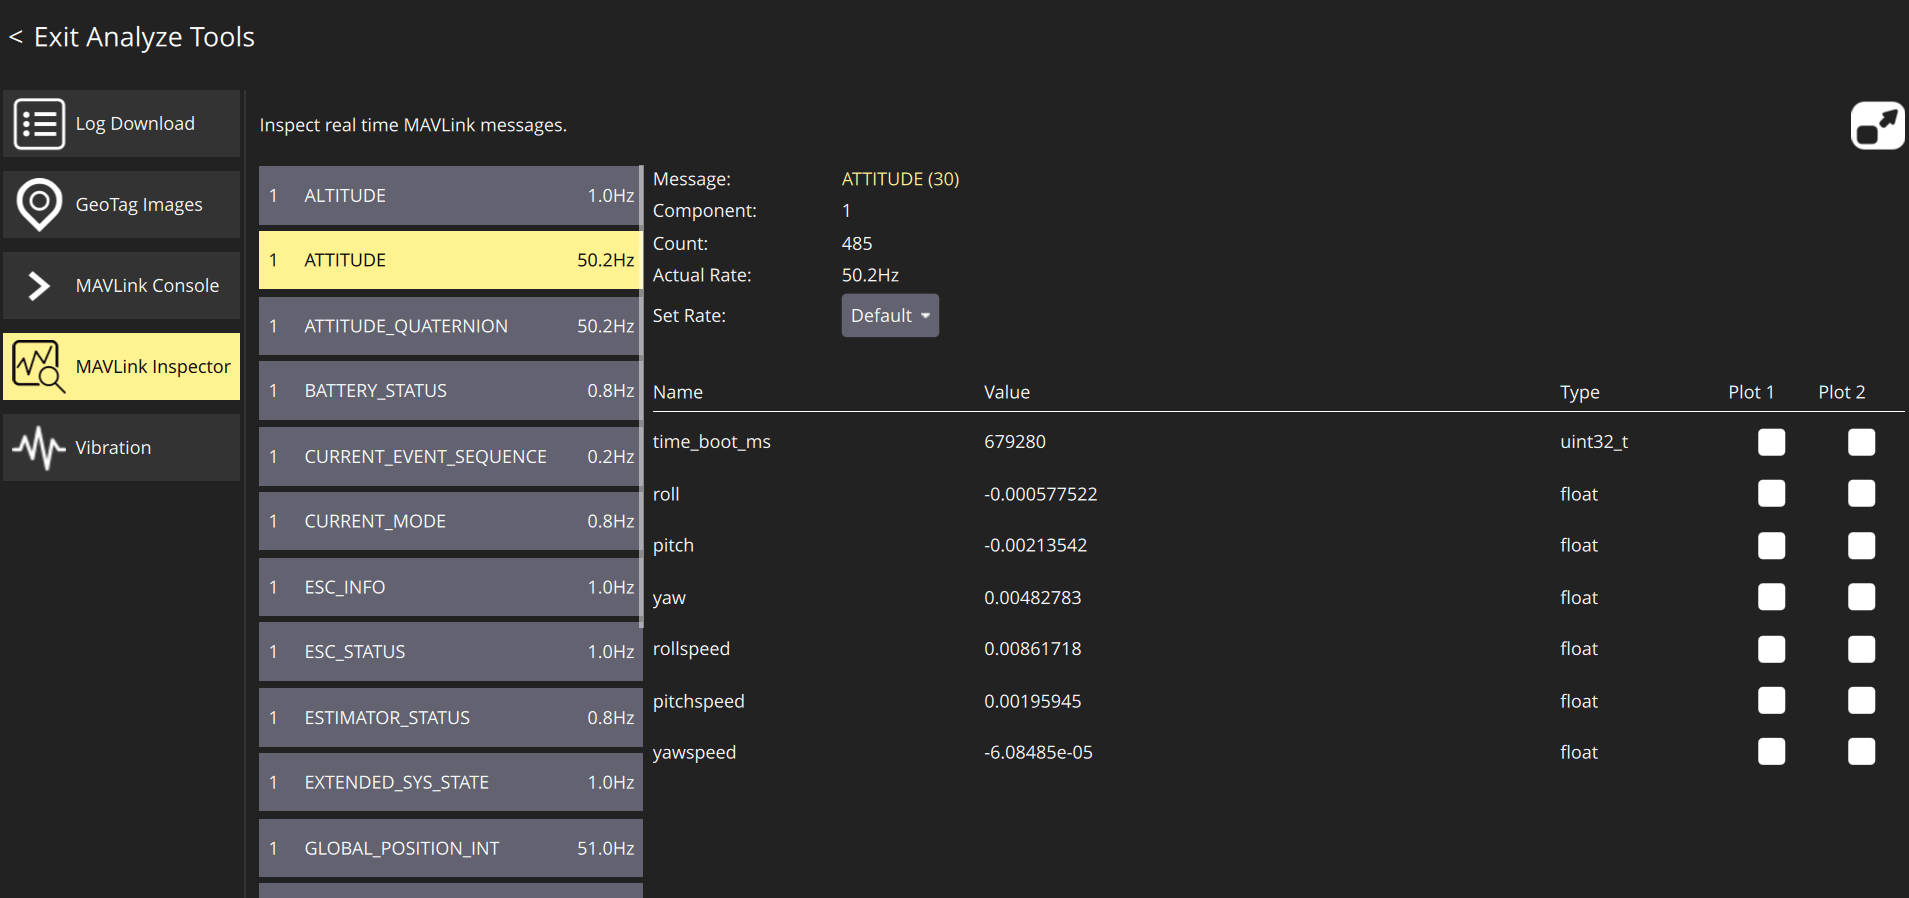Enable Plot 1 for roll
The width and height of the screenshot is (1909, 898).
tap(1771, 494)
